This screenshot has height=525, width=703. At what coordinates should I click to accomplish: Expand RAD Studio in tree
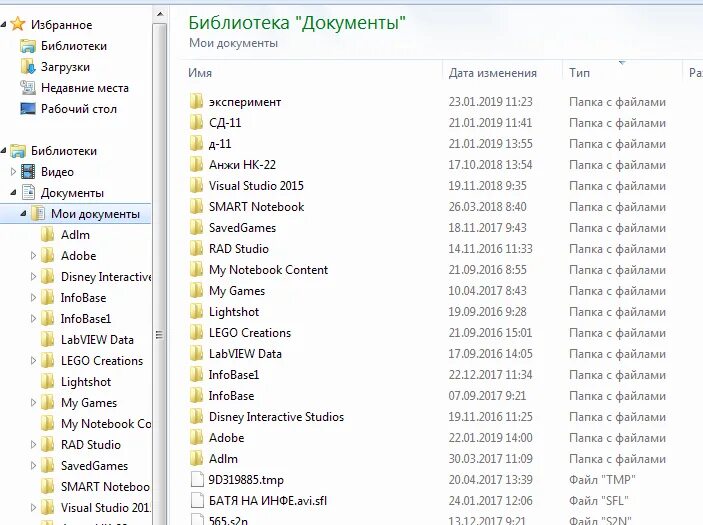coord(33,444)
